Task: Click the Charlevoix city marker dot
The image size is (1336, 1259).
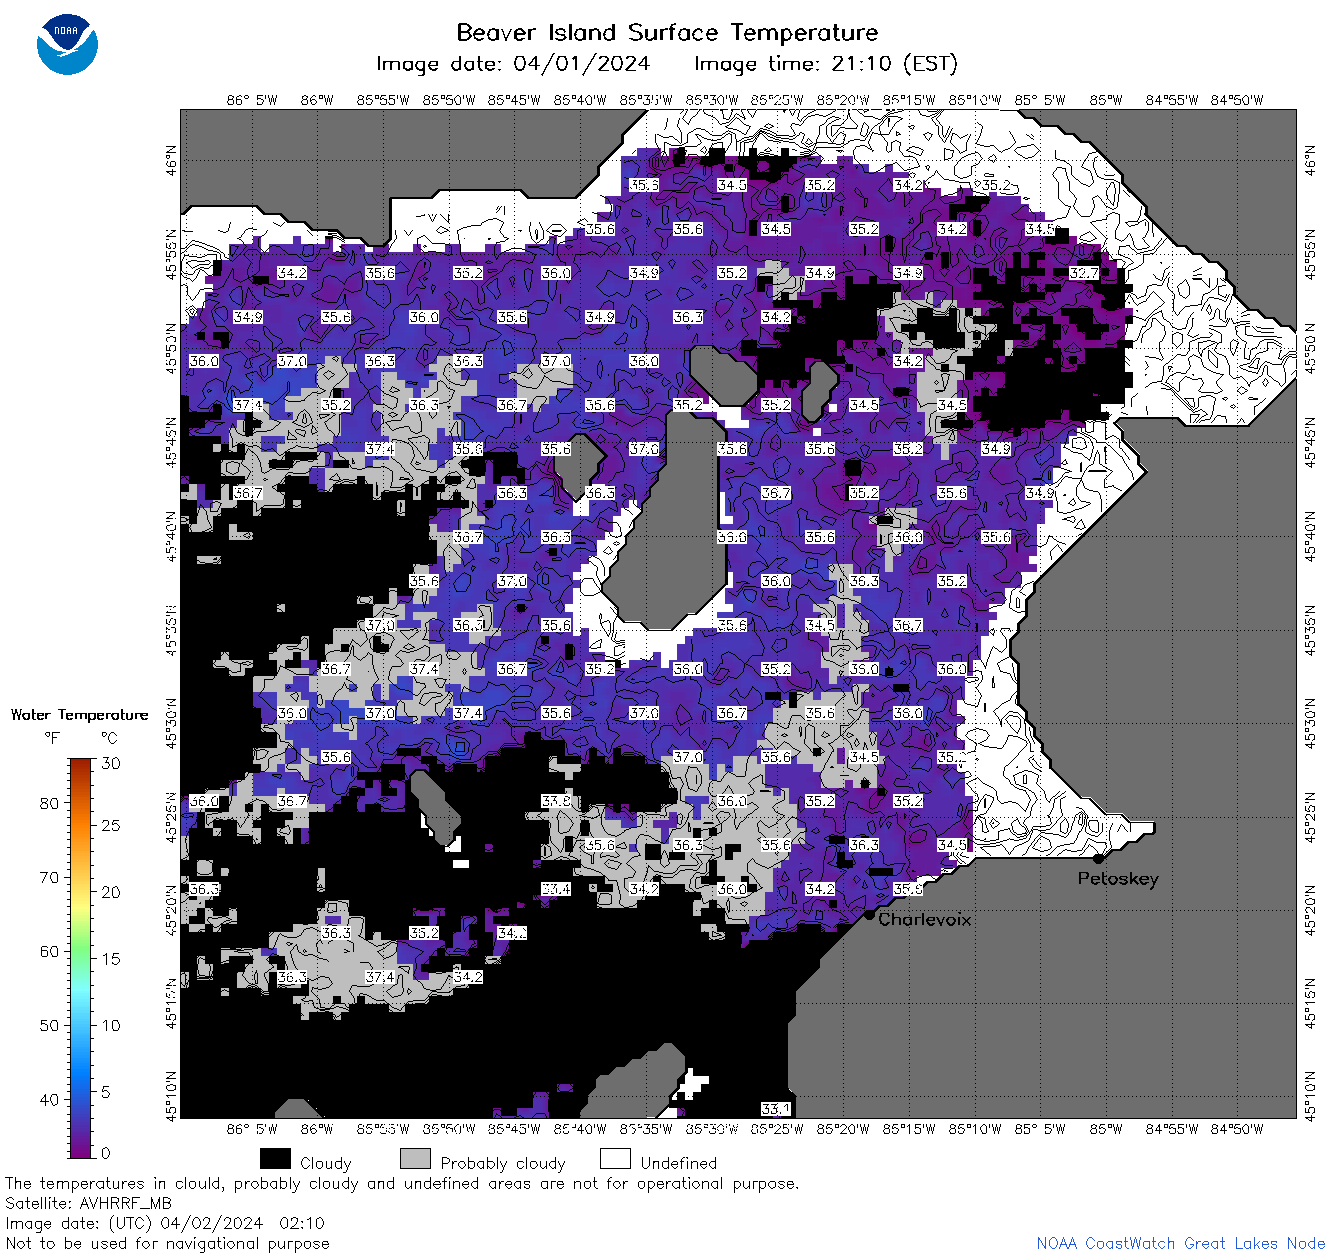Action: [869, 914]
